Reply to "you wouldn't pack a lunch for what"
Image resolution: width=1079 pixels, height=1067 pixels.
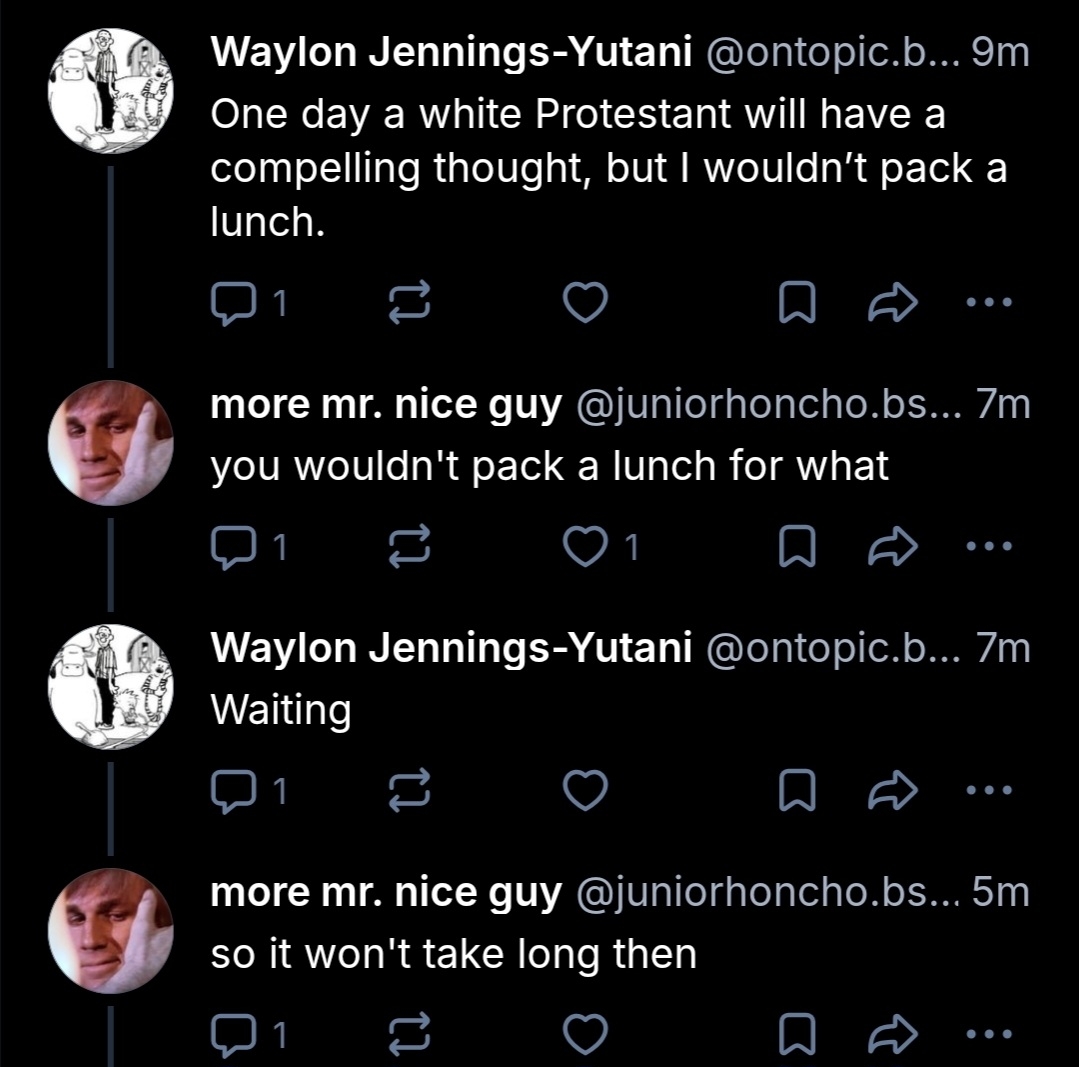[233, 546]
